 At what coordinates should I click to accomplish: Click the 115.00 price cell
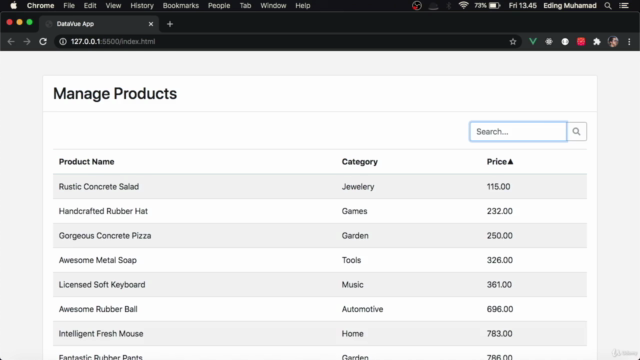498,187
